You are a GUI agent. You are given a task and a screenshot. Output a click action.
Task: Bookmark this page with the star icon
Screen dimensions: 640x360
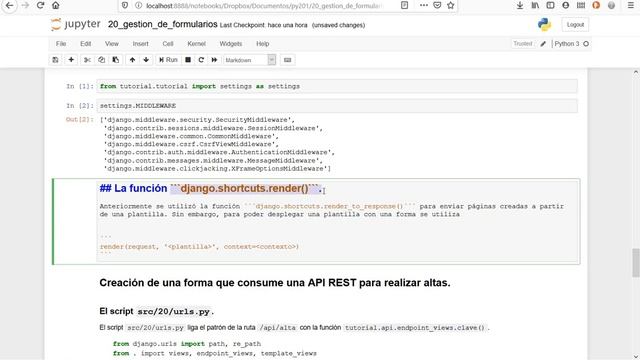[x=451, y=5]
